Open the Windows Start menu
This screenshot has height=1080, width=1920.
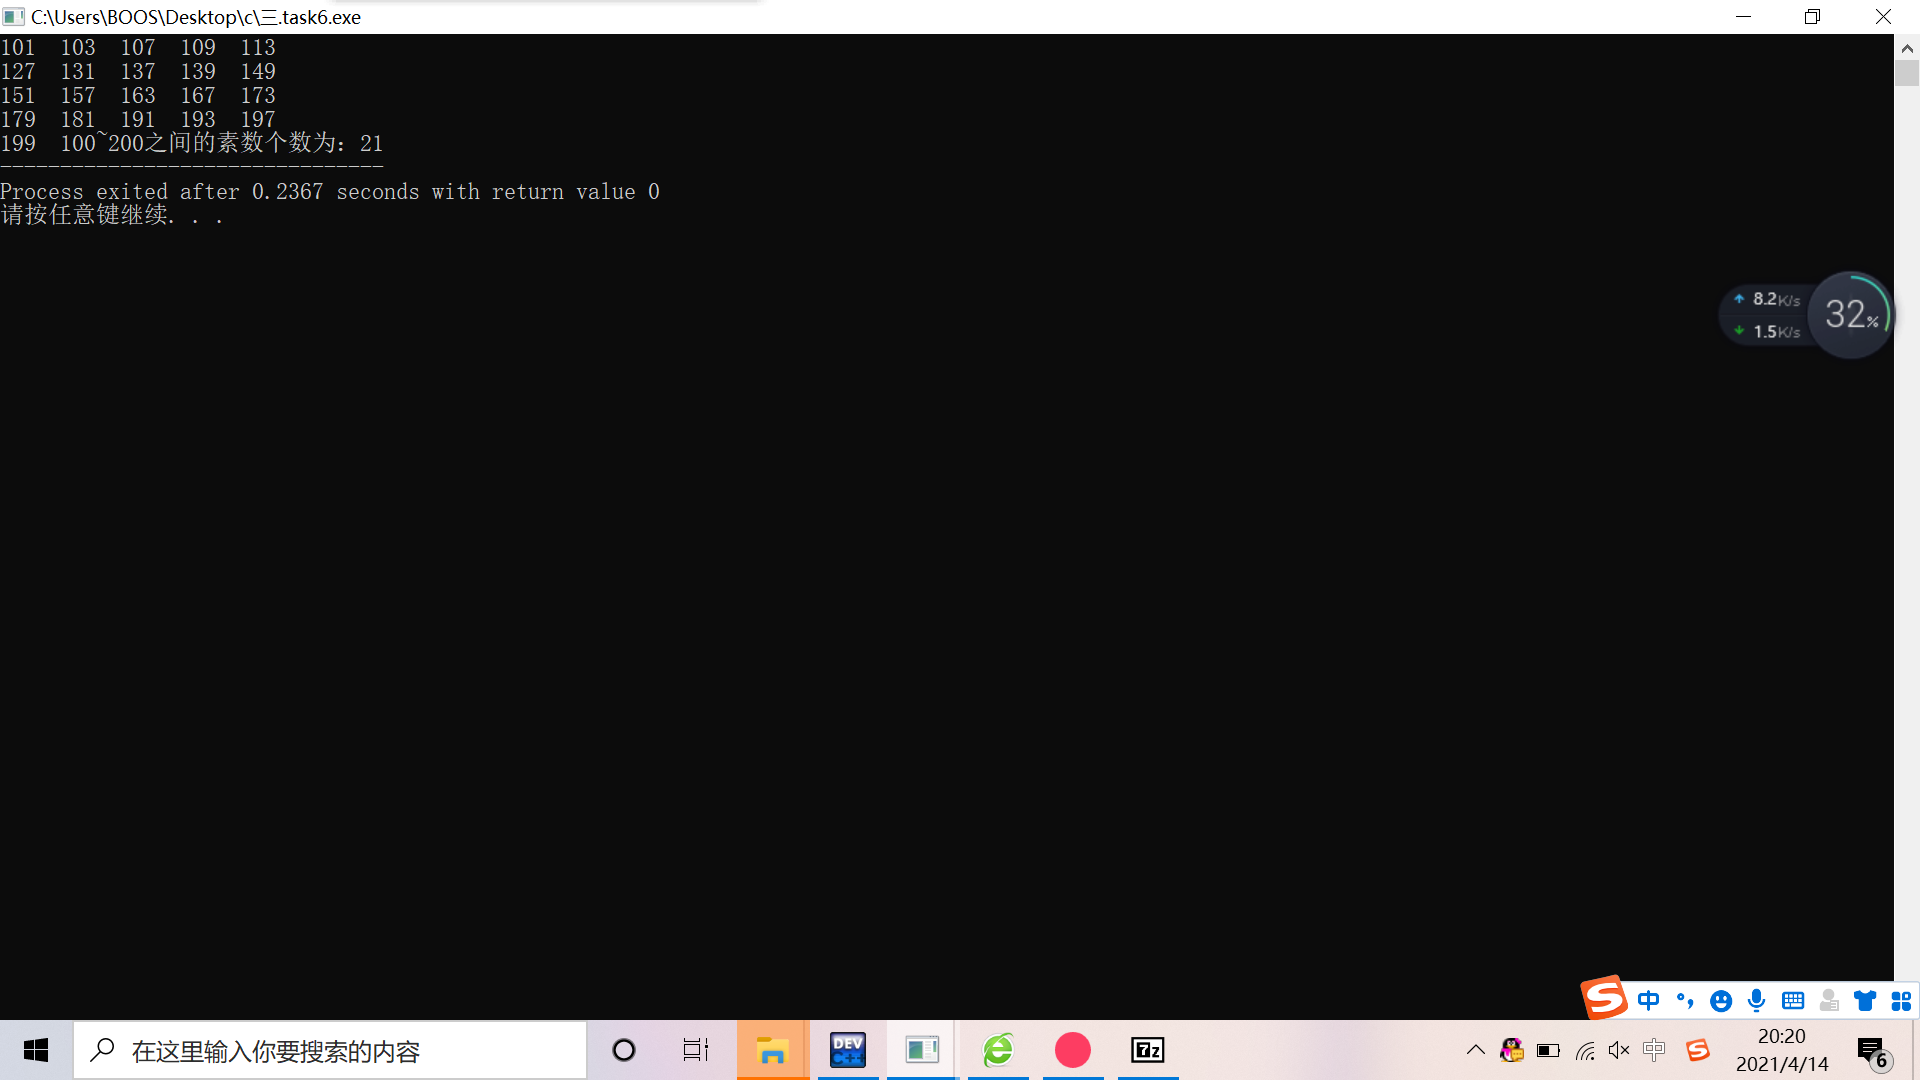[36, 1050]
